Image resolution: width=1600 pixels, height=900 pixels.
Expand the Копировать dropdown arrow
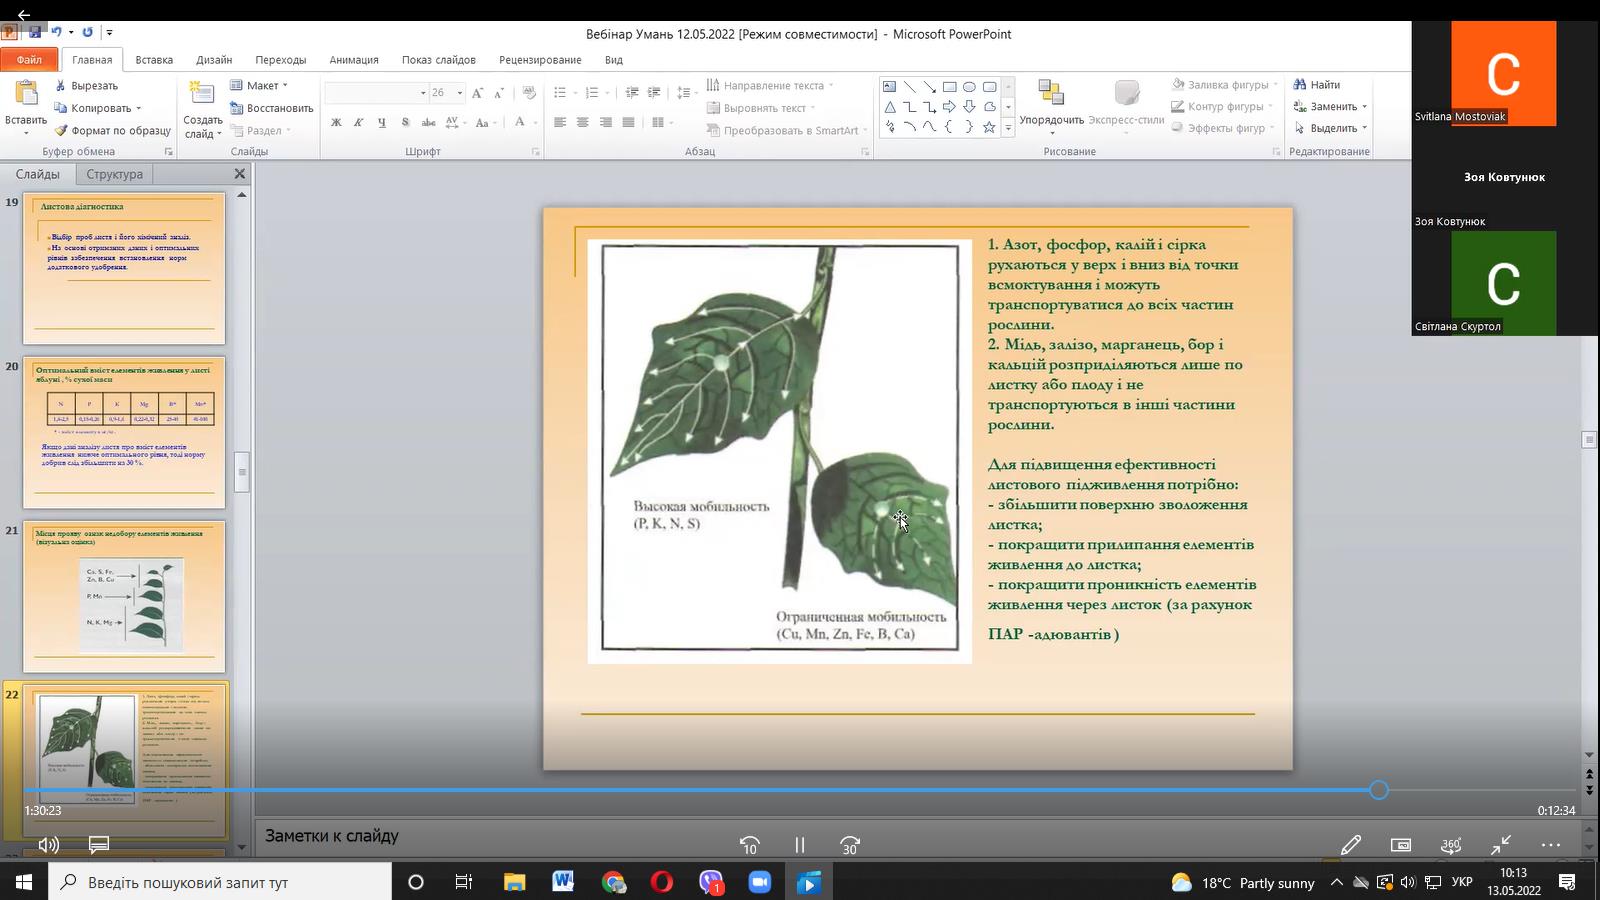pos(138,108)
